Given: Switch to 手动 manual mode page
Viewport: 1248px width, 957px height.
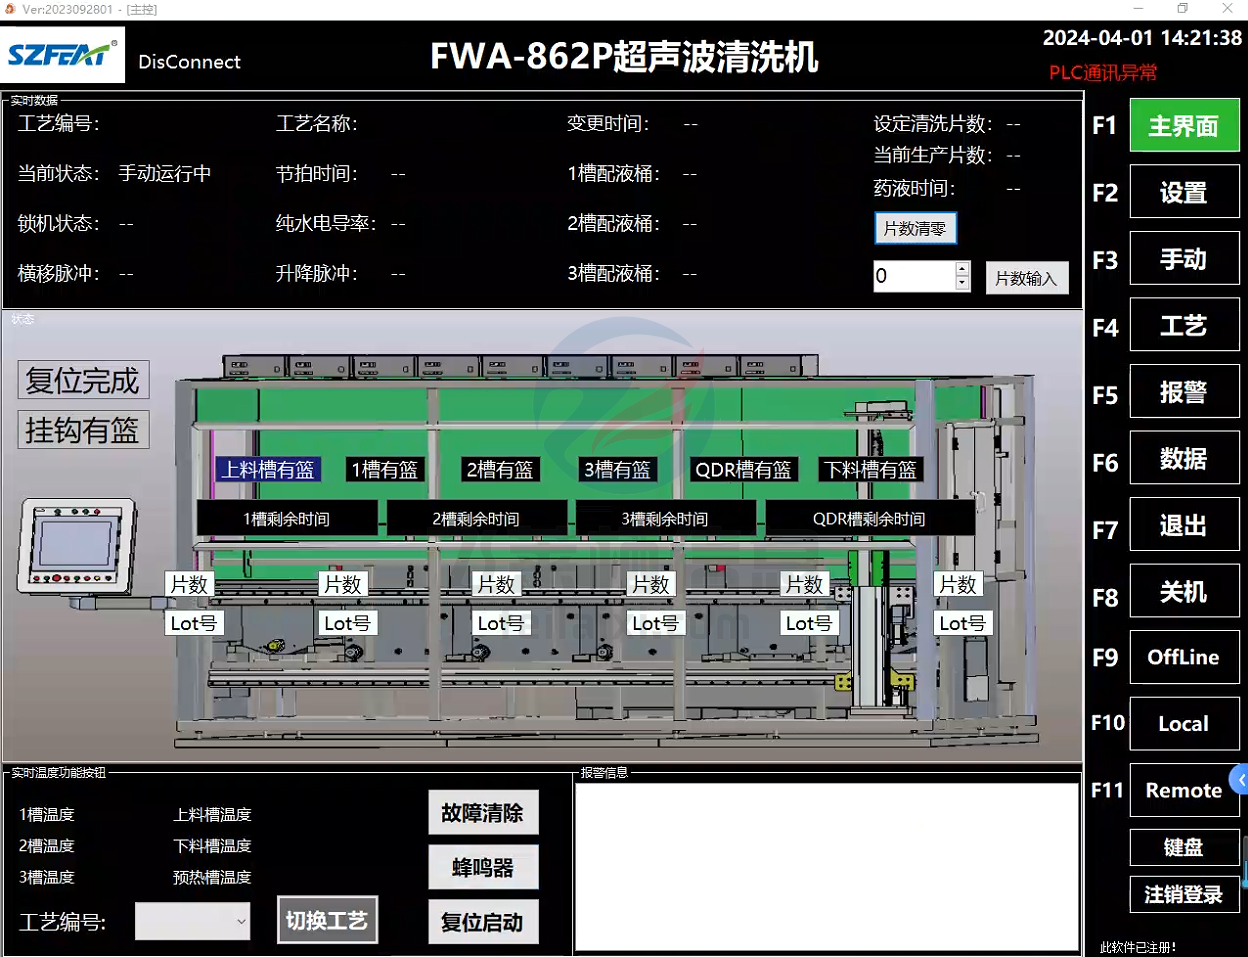Looking at the screenshot, I should 1184,259.
